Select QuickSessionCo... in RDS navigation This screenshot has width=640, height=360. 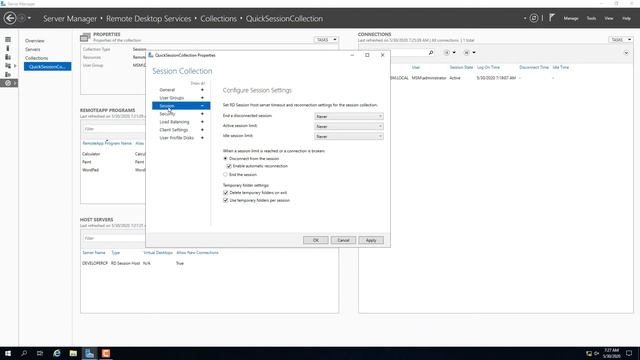click(47, 67)
